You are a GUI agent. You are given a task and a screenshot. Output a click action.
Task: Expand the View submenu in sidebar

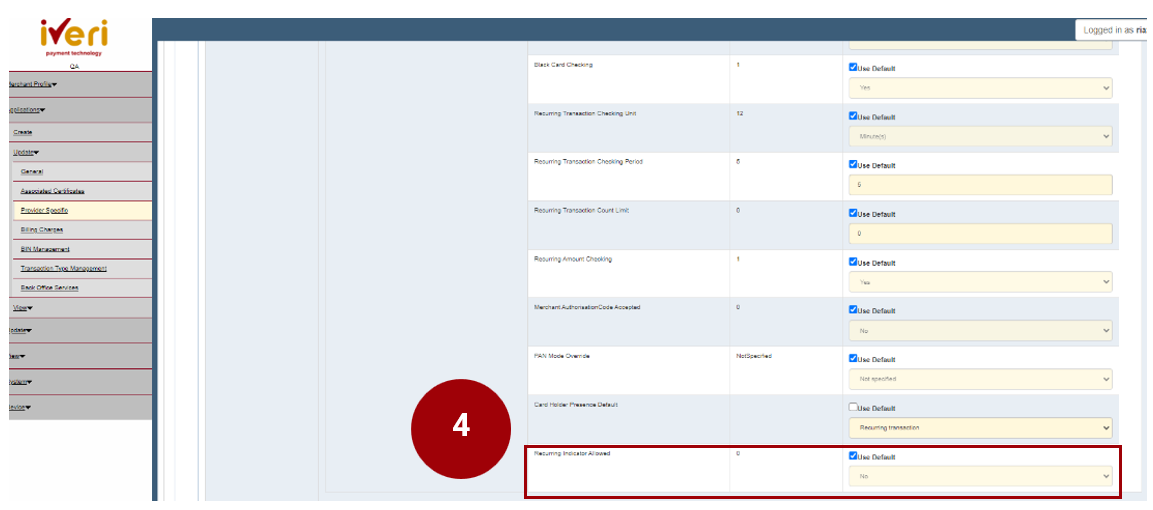pyautogui.click(x=22, y=308)
